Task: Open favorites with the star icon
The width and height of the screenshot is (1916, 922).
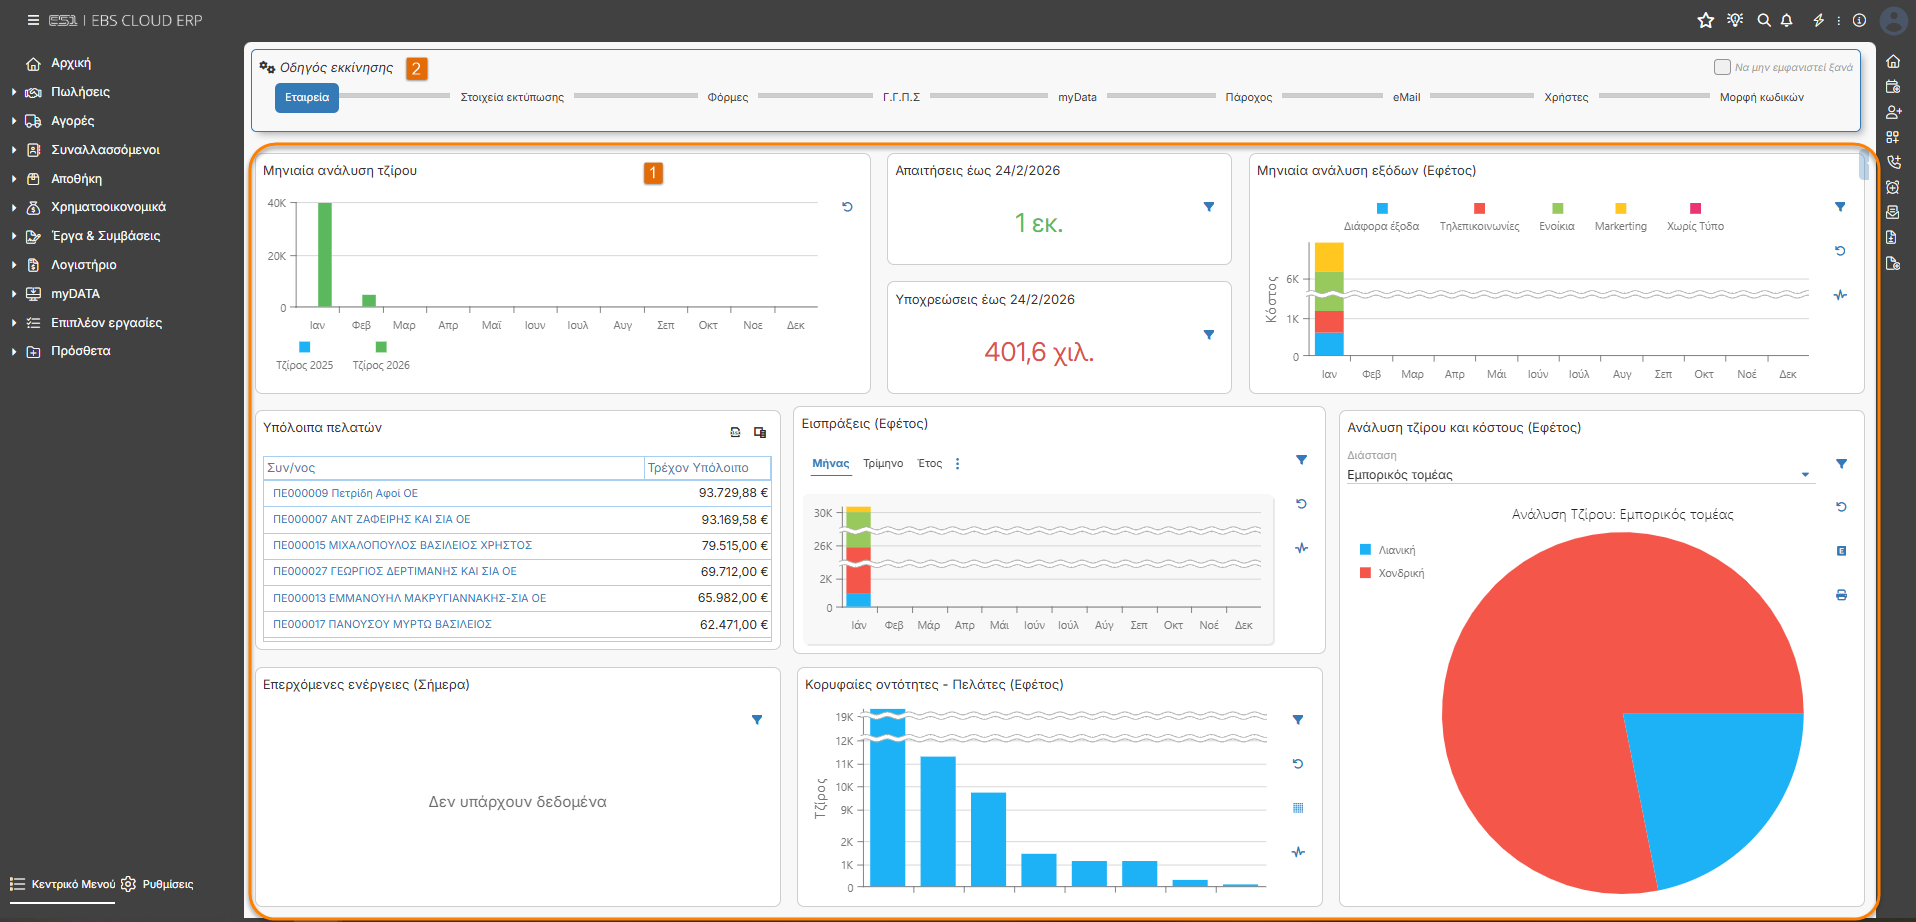Action: 1706,20
